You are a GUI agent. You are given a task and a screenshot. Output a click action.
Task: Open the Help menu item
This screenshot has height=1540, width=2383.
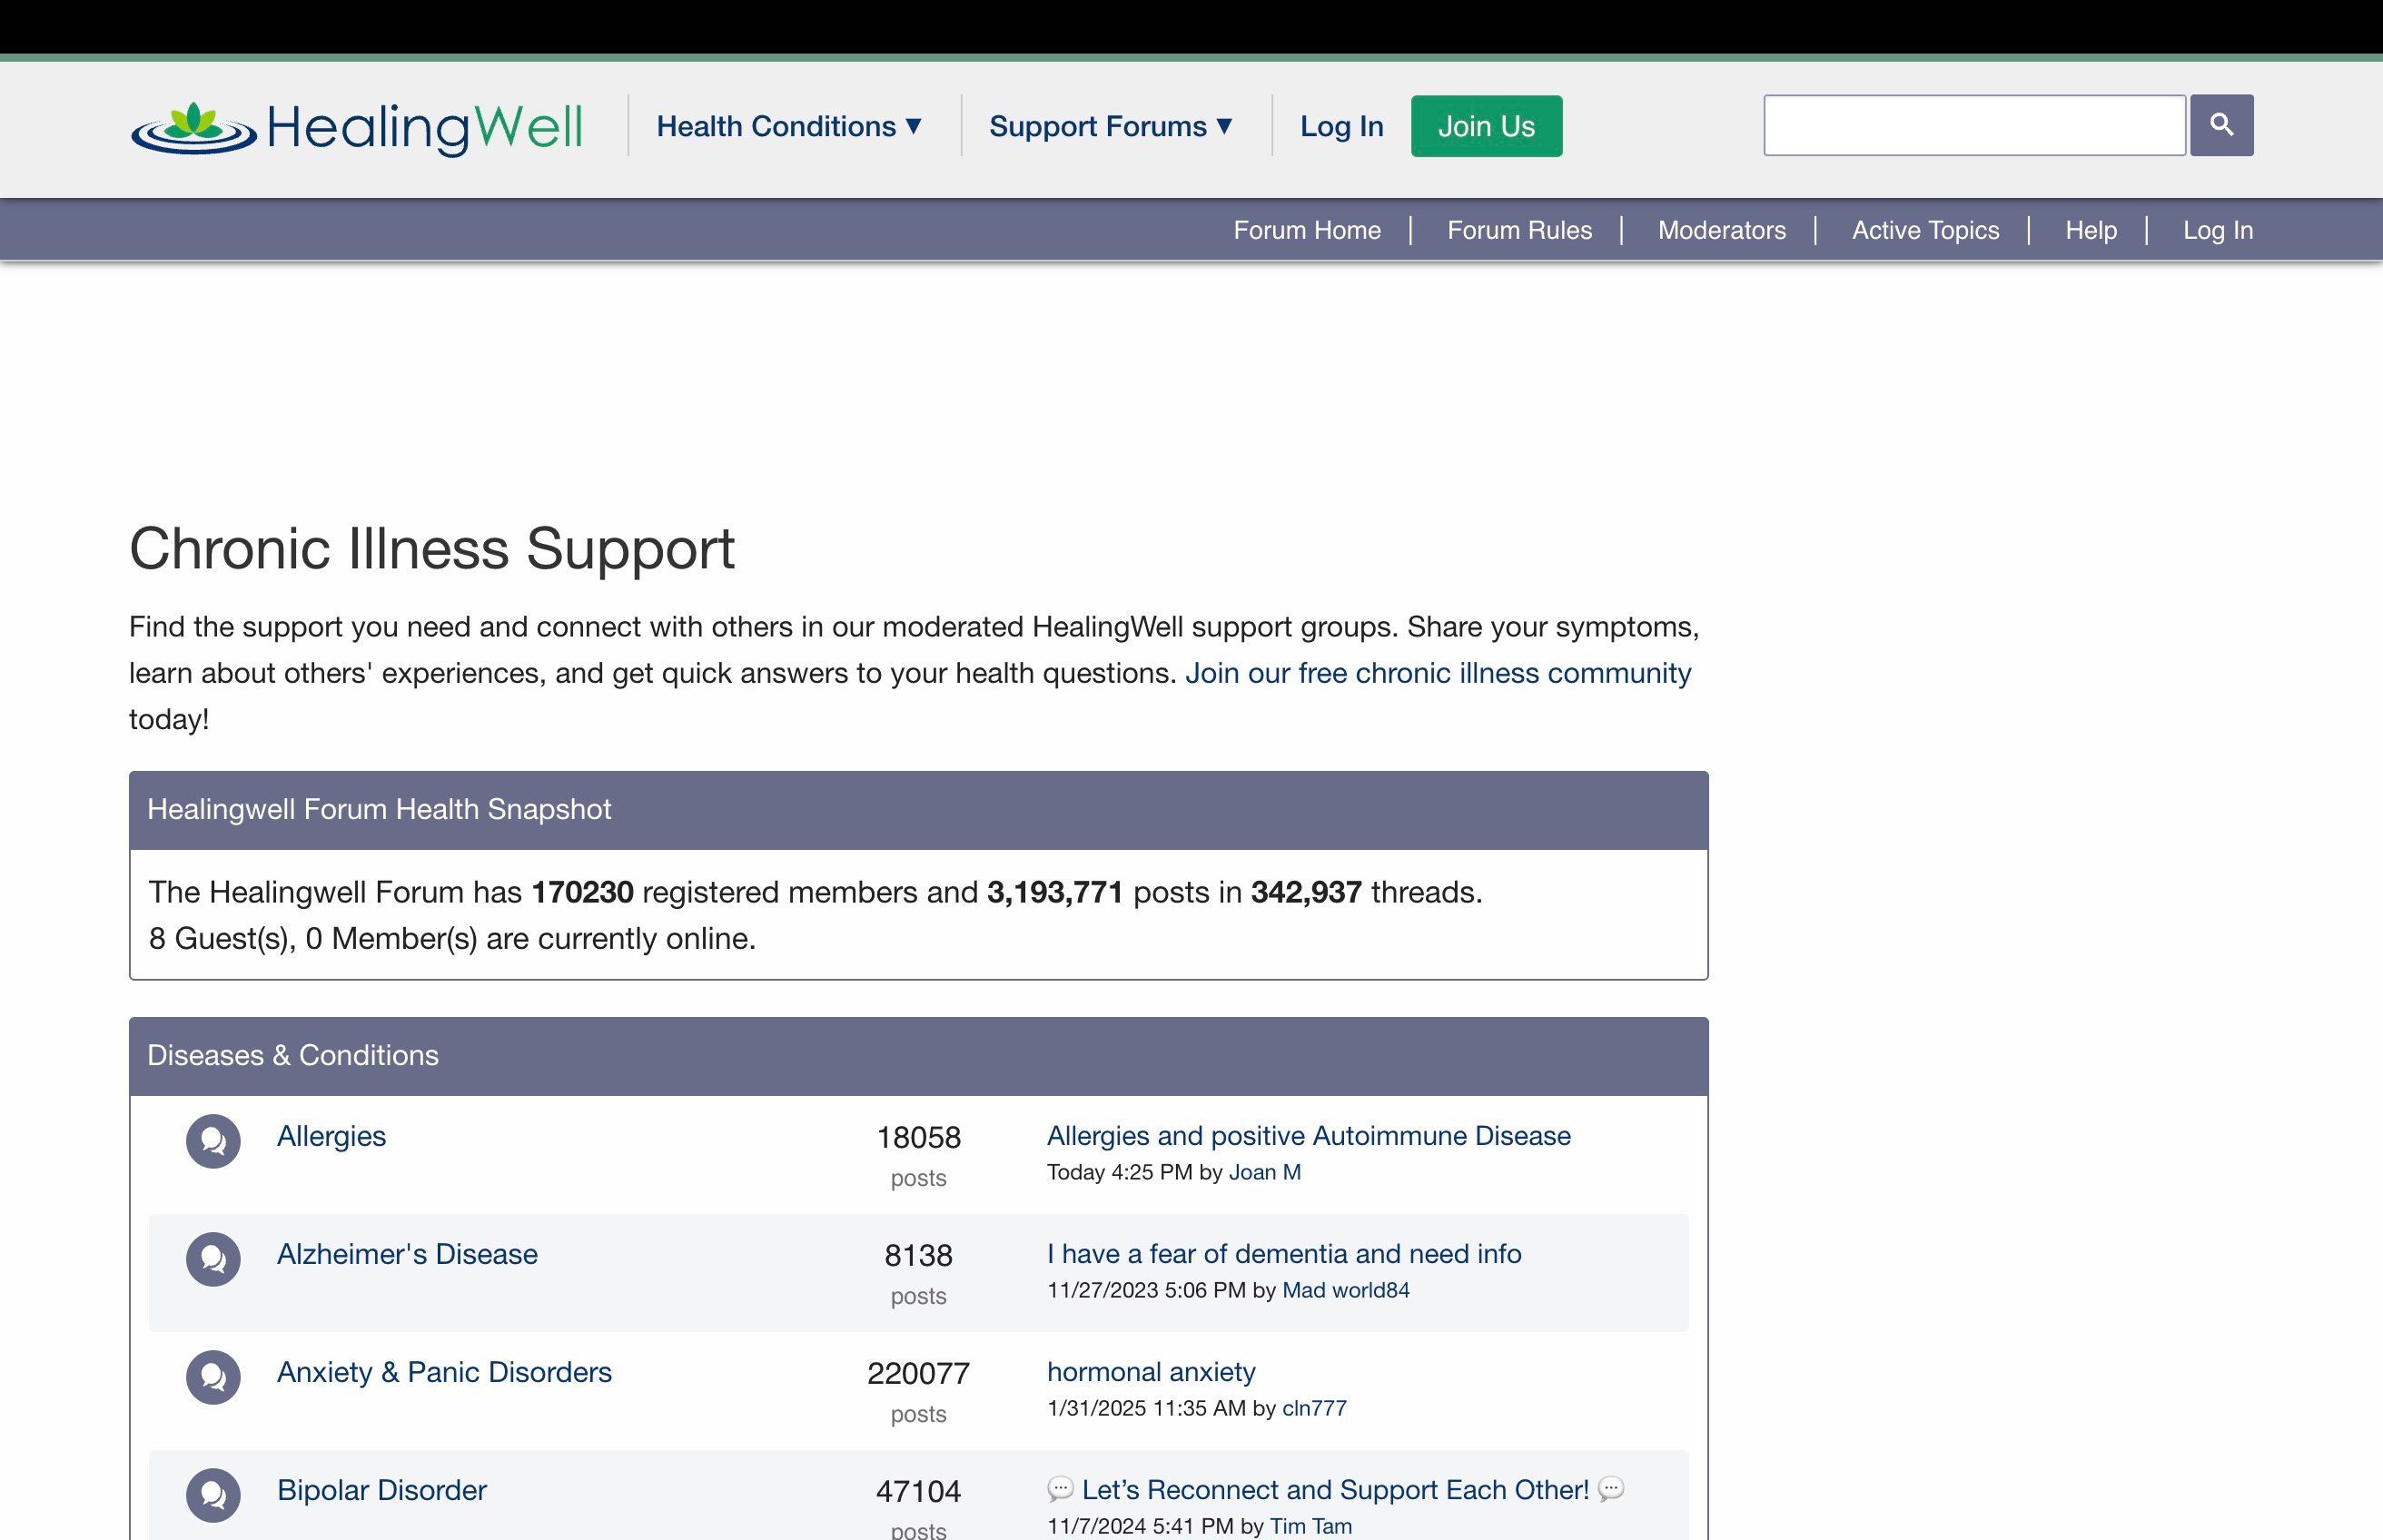tap(2091, 230)
